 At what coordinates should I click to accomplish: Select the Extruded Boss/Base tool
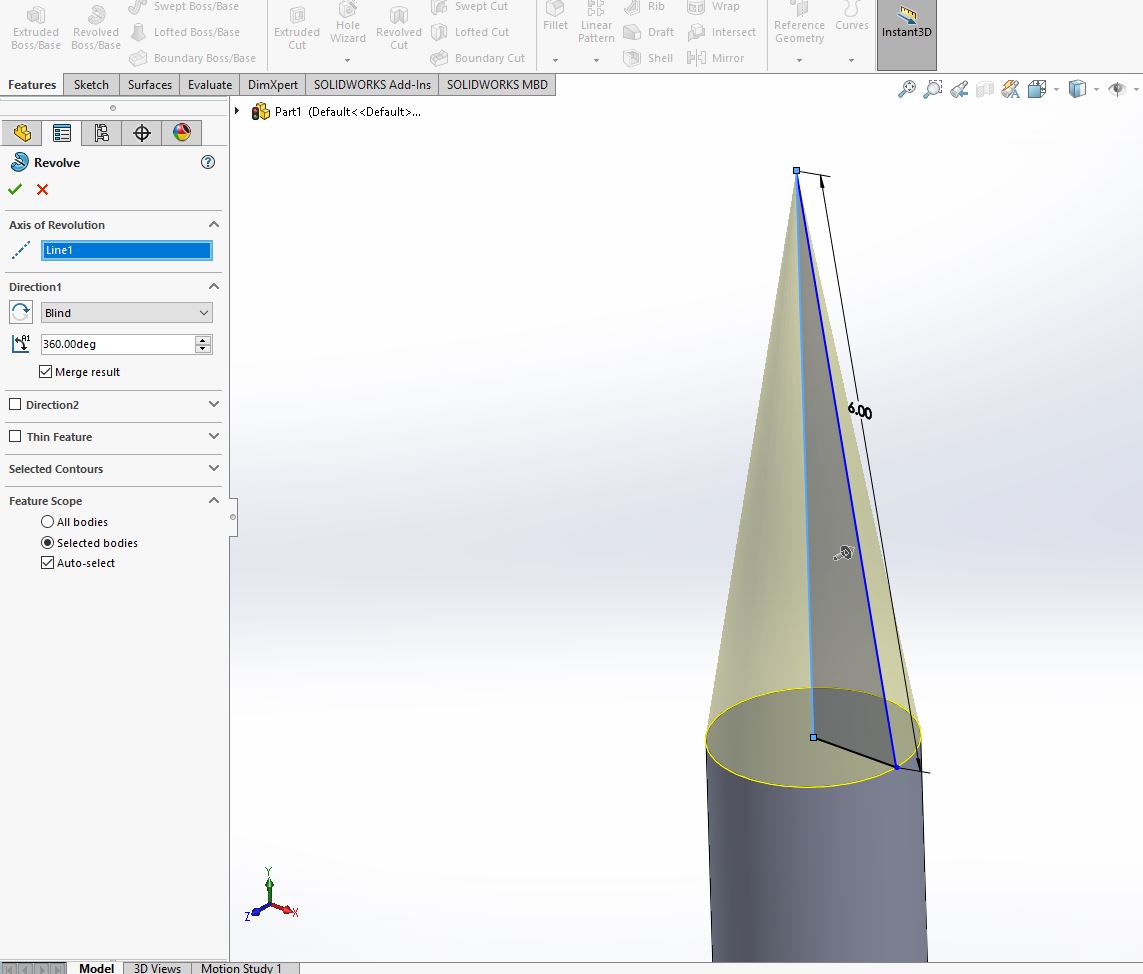tap(35, 27)
